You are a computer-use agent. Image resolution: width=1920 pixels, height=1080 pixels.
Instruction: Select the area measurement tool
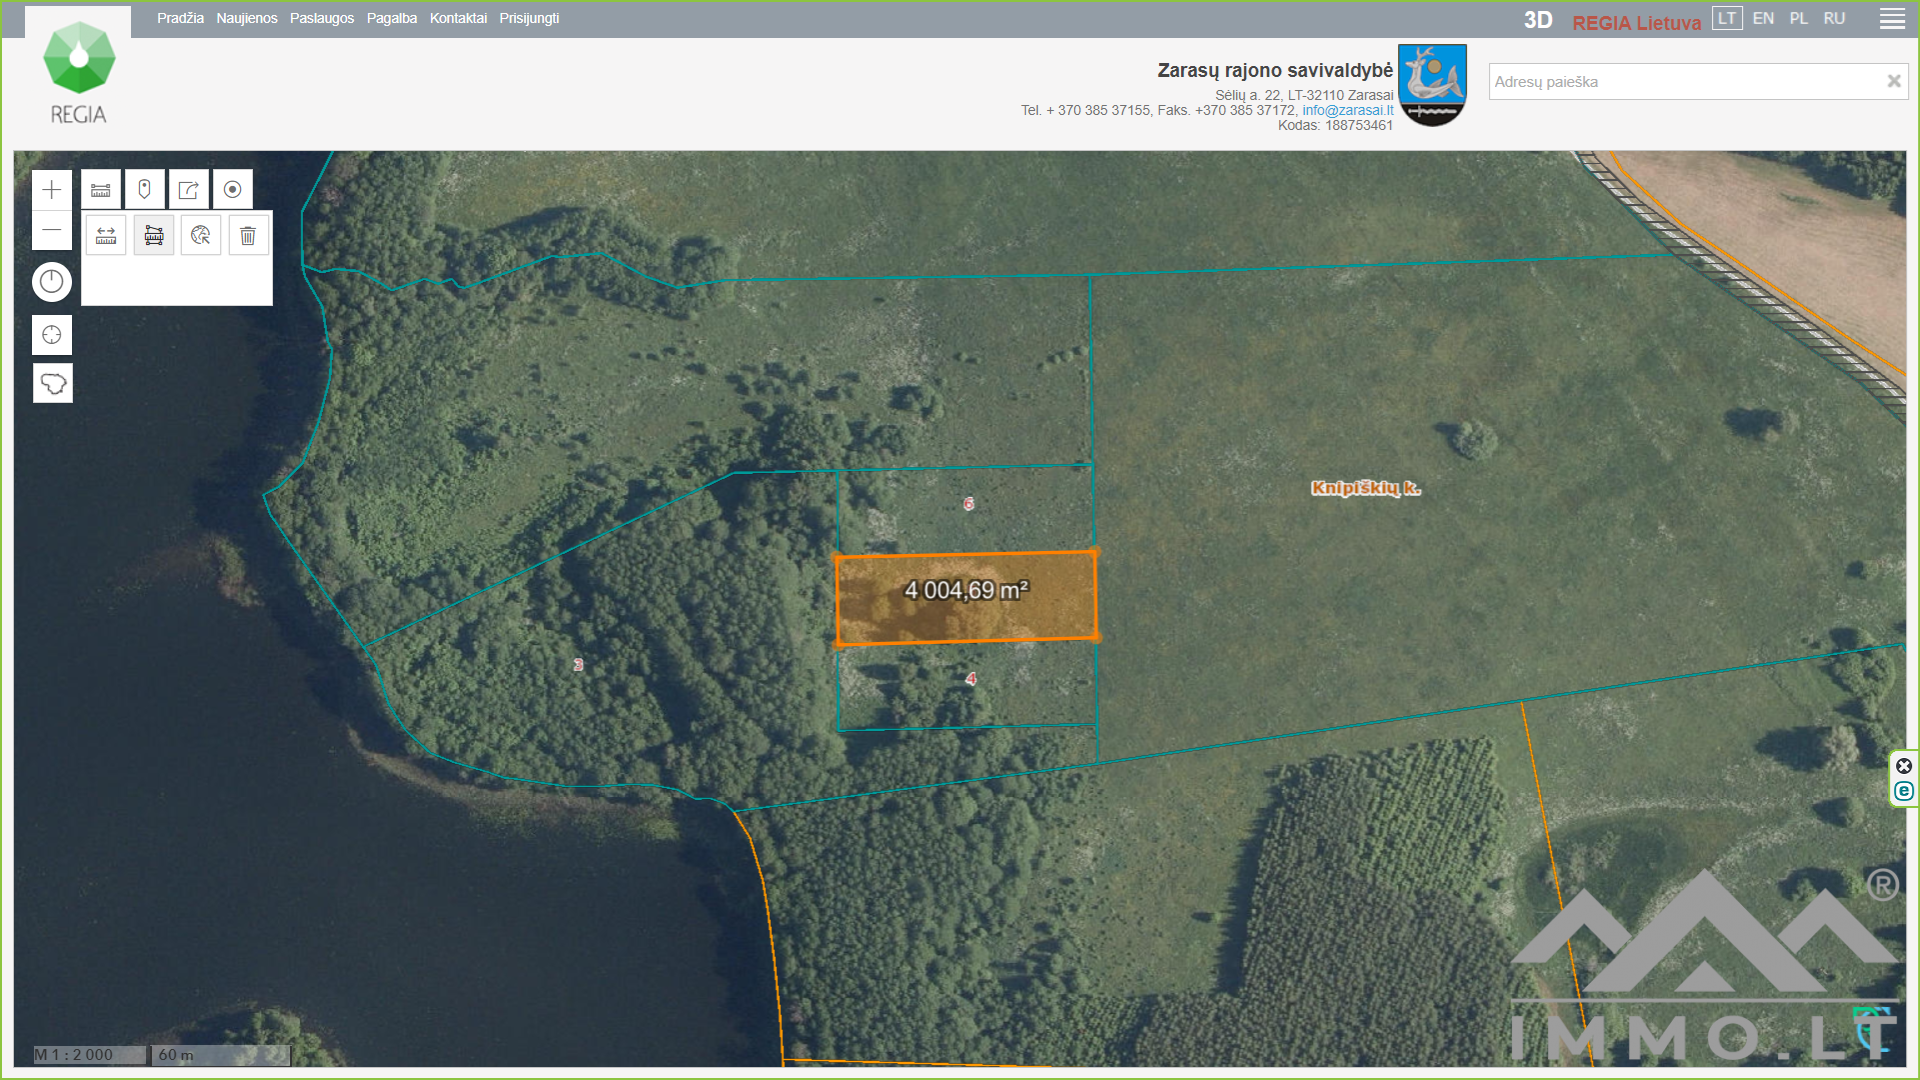(x=154, y=235)
